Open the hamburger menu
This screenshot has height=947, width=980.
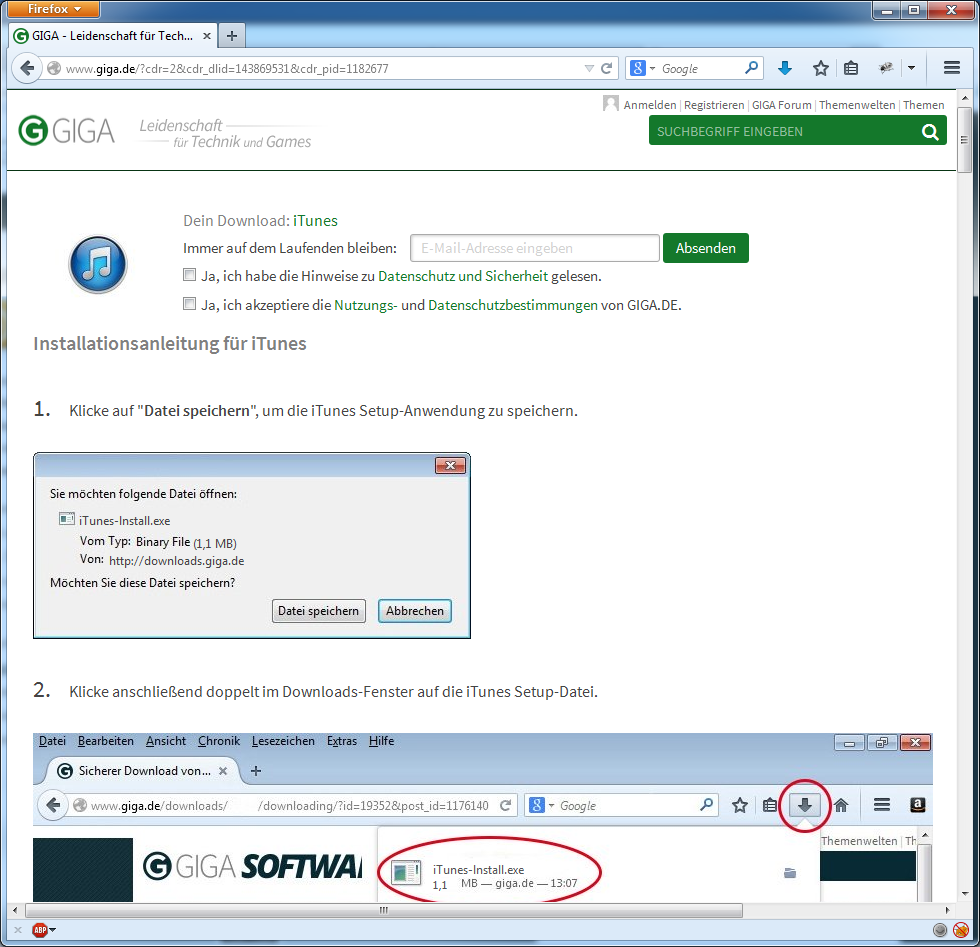(x=952, y=68)
